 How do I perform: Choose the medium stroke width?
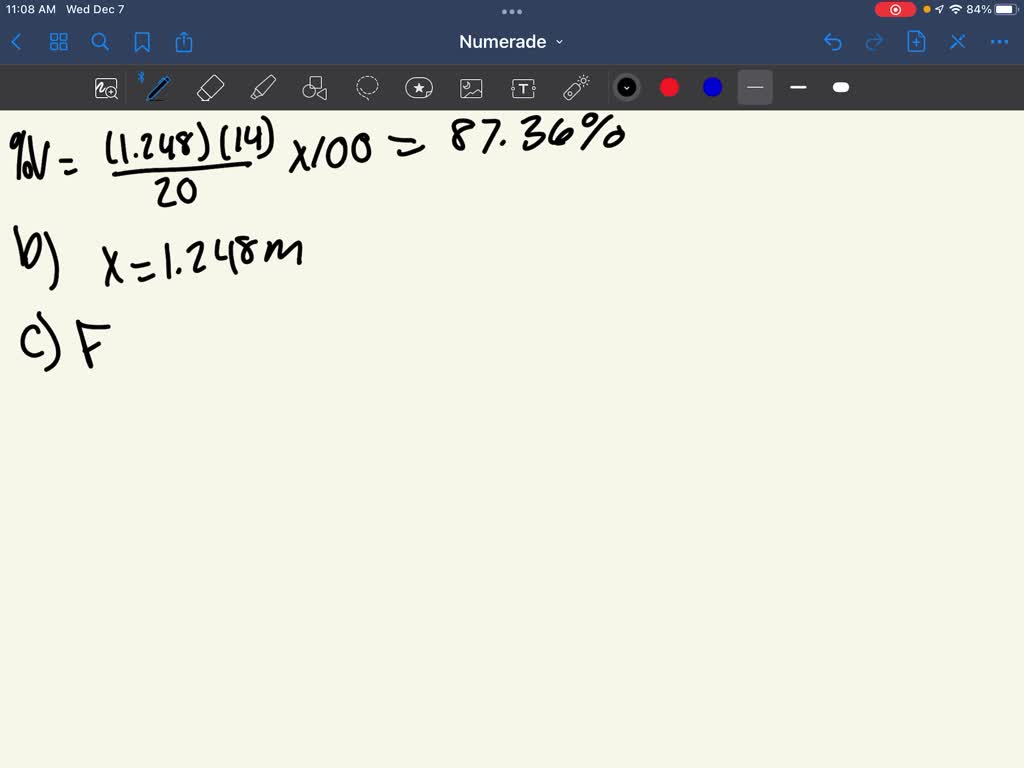[x=798, y=88]
